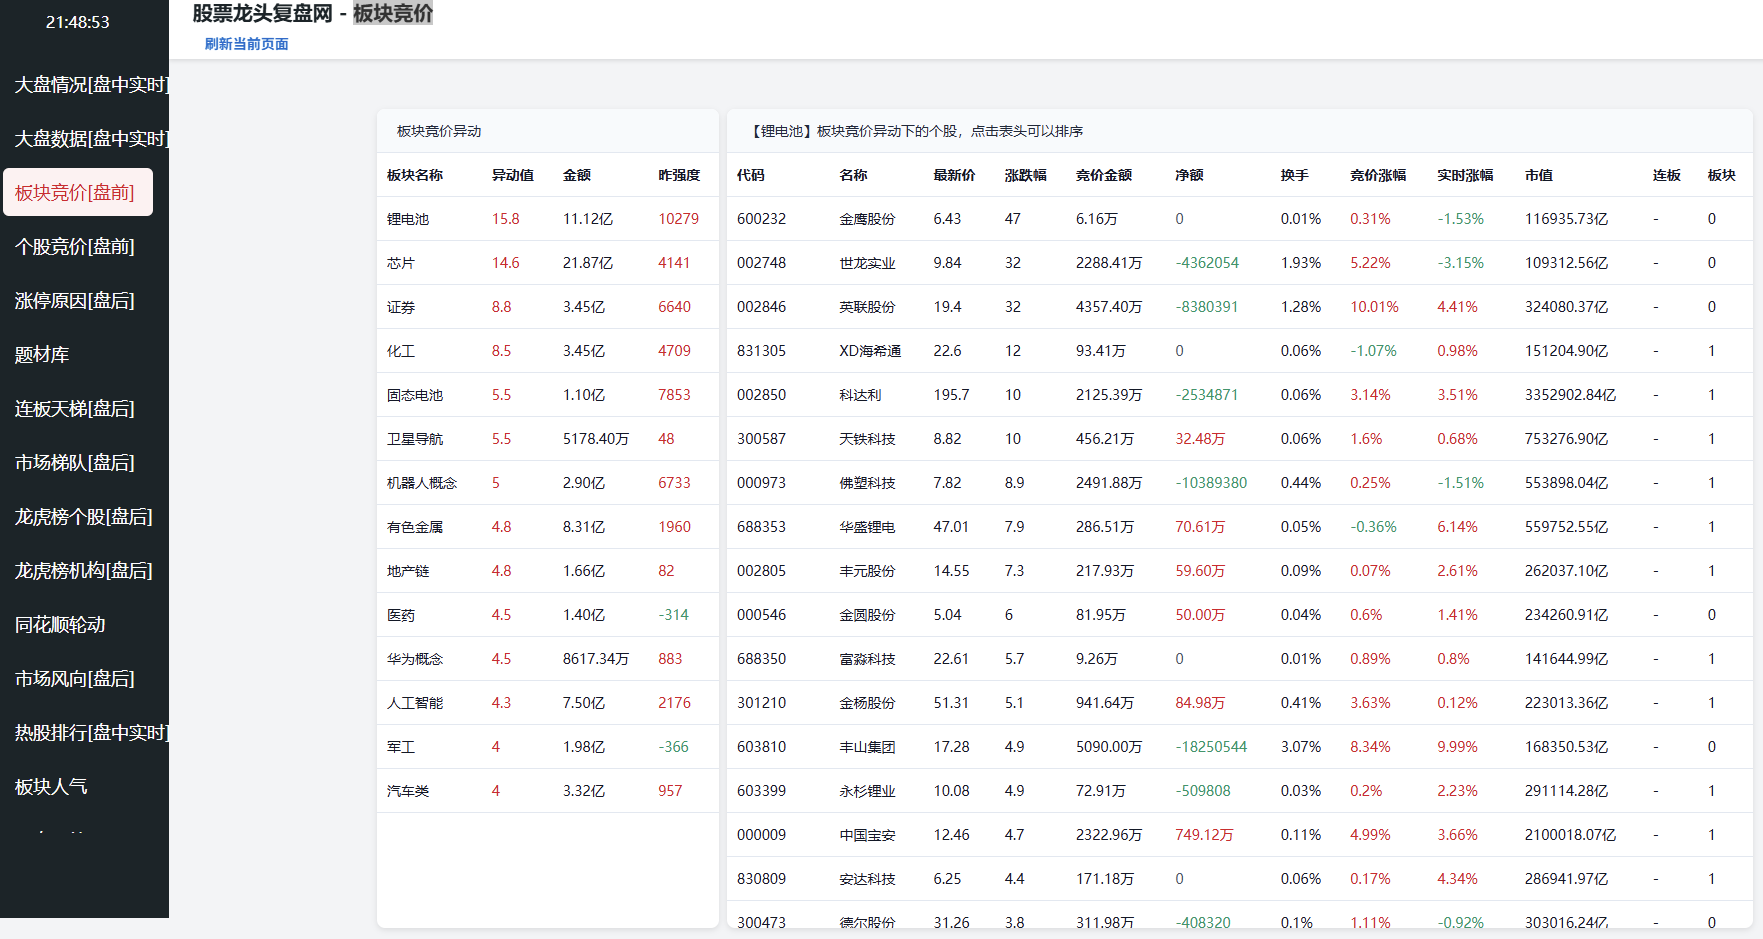The image size is (1763, 939).
Task: Open 同花顺轮动 in the sidebar
Action: click(60, 625)
